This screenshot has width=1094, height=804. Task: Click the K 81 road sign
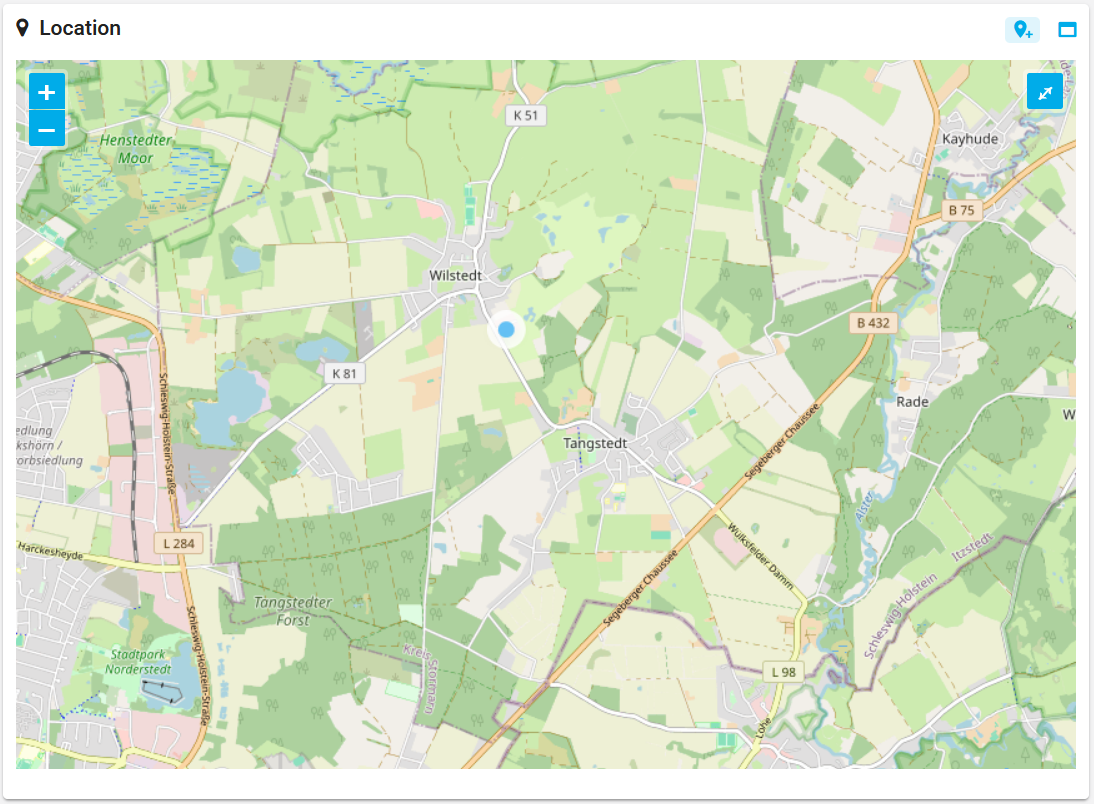(x=343, y=373)
